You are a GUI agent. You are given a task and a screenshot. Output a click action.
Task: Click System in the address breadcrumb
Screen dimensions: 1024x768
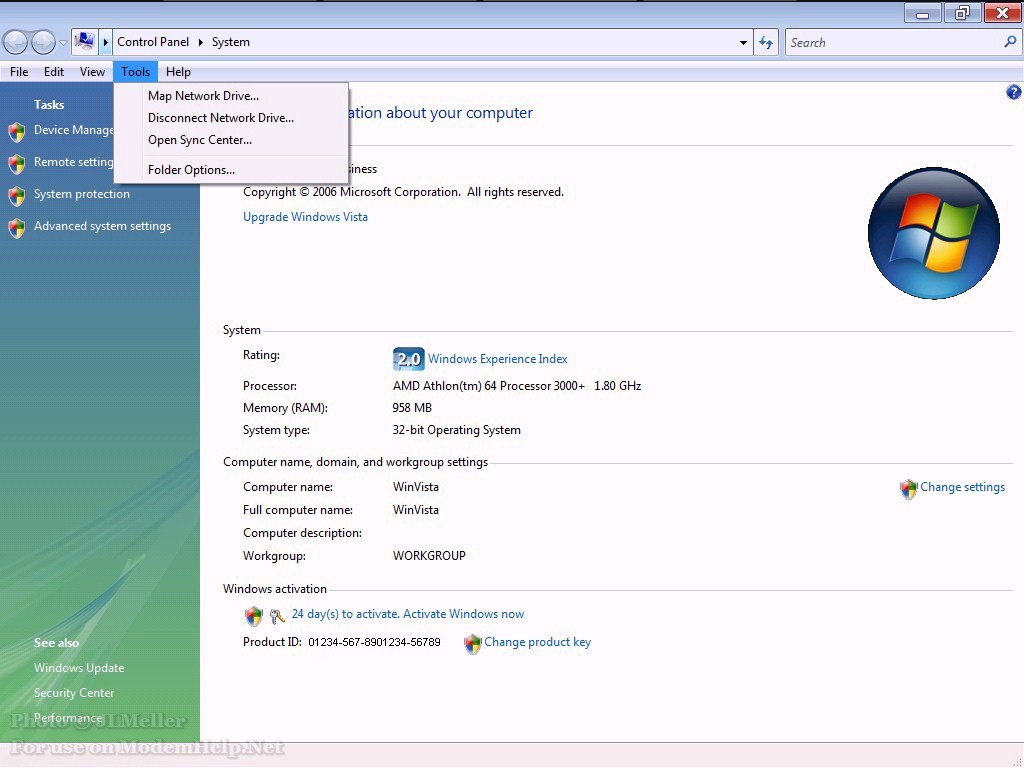(x=231, y=42)
